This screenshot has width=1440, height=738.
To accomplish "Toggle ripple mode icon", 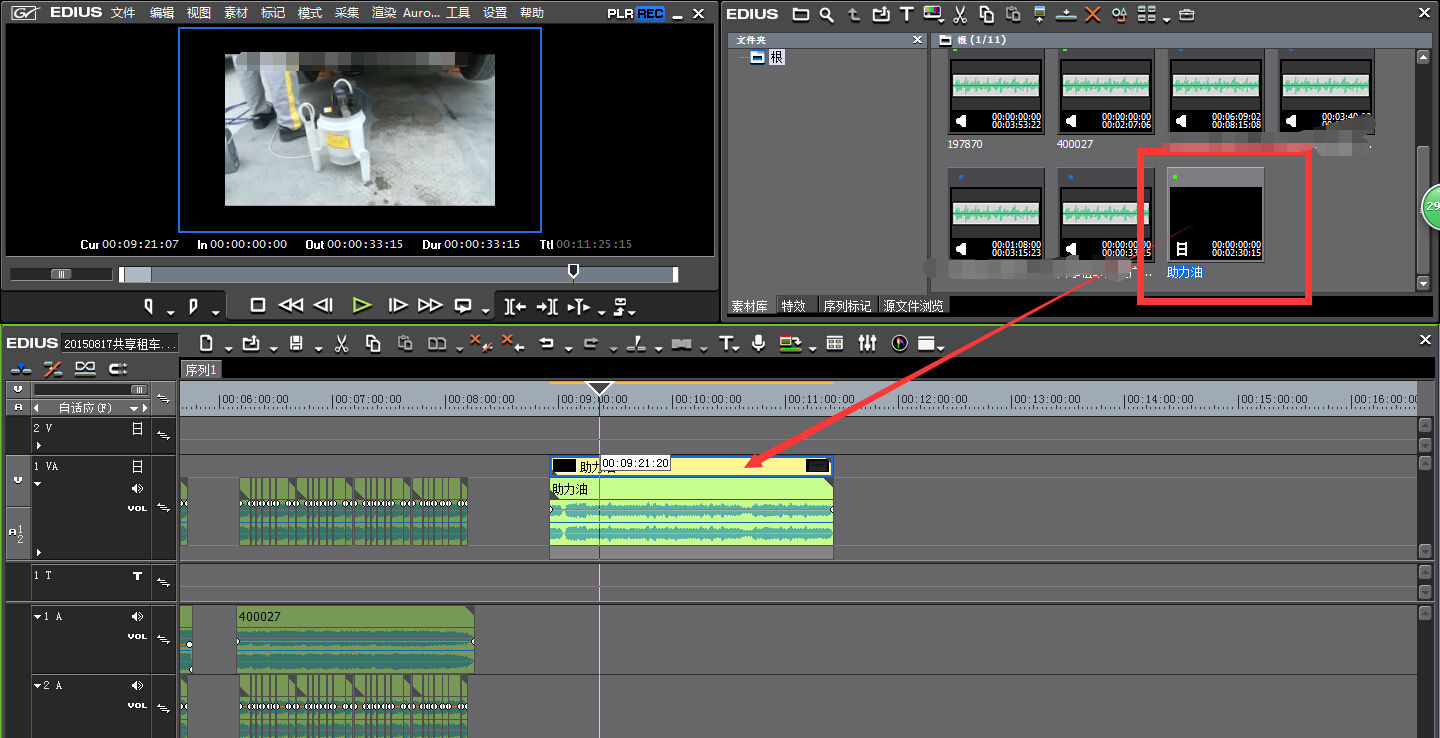I will 54,369.
